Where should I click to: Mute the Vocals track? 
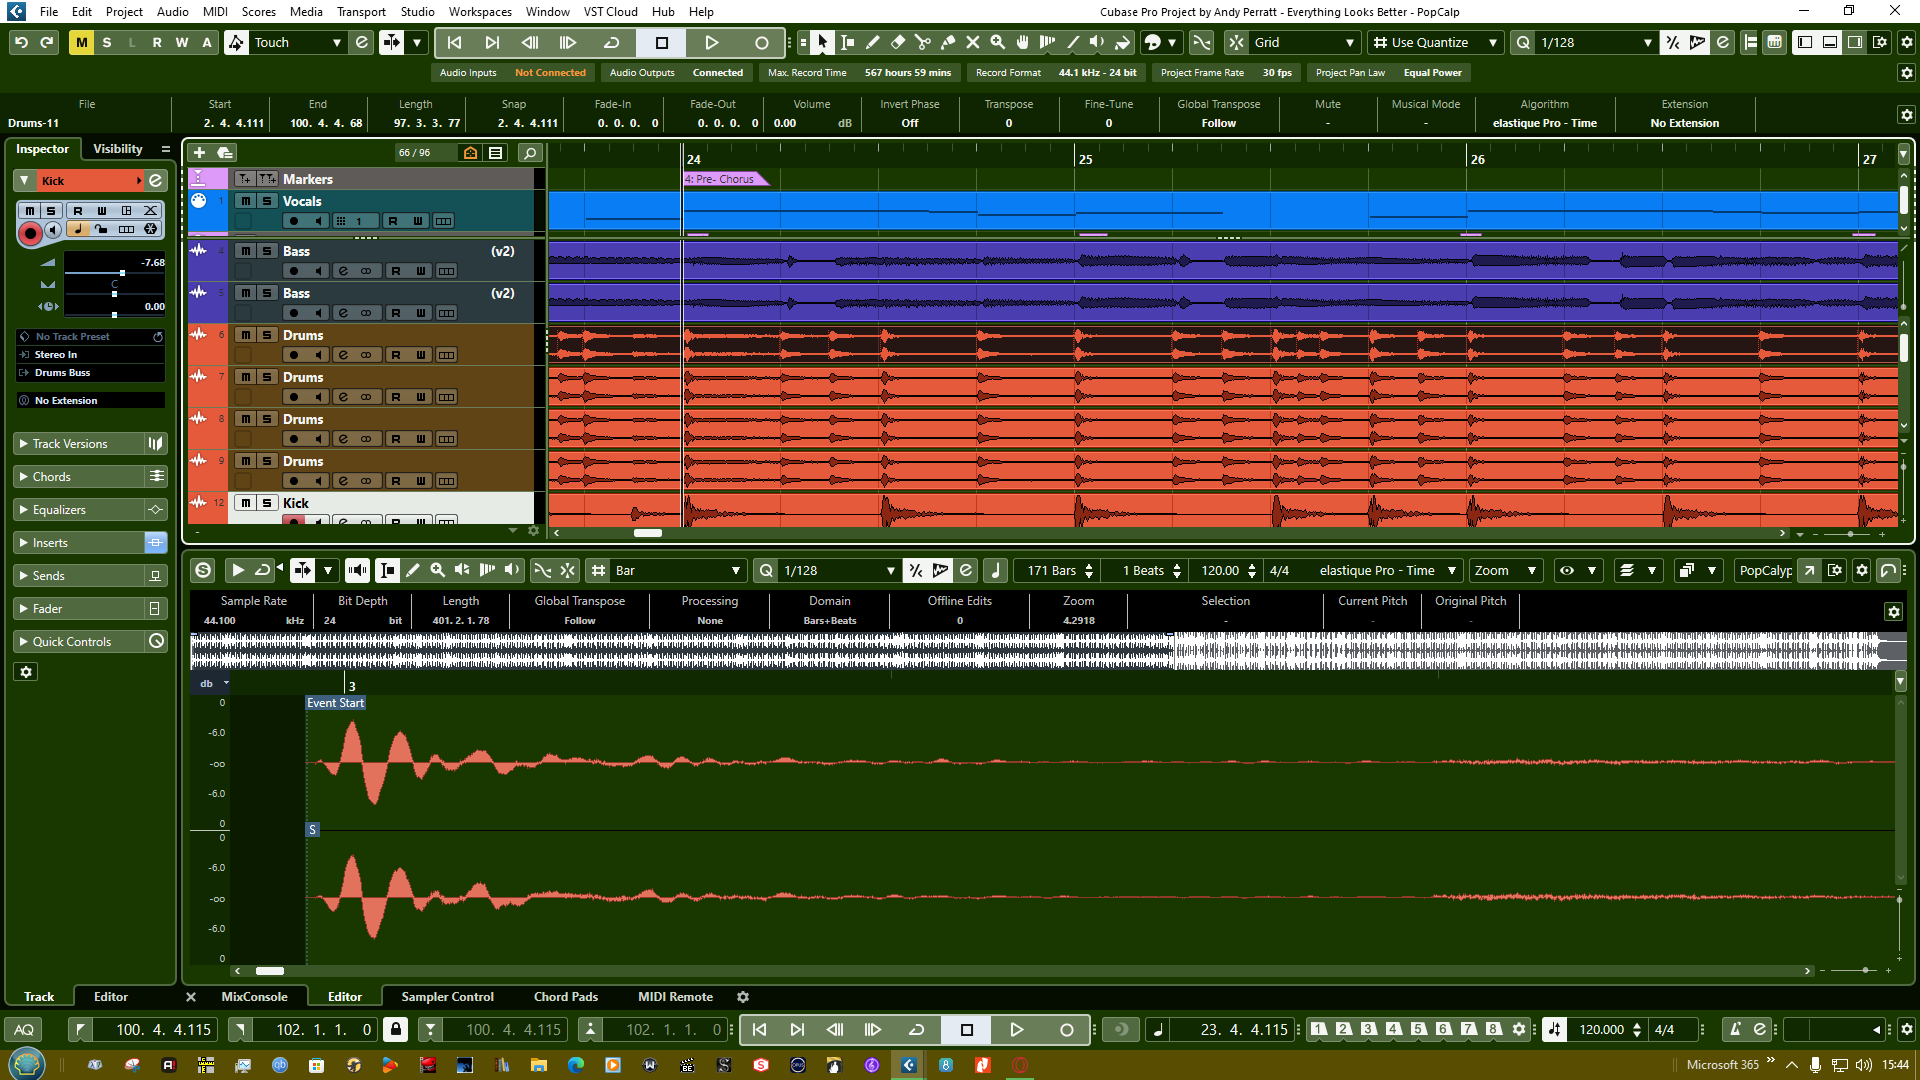click(x=245, y=201)
